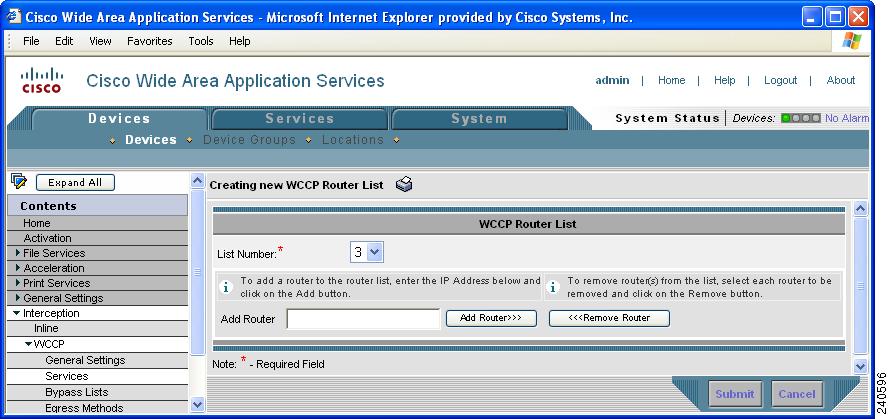Cancel creating the router list

tap(797, 394)
